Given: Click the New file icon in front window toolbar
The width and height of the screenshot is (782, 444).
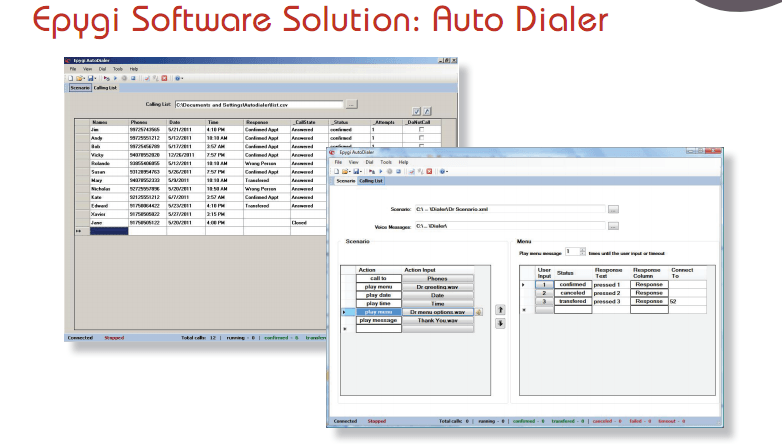Looking at the screenshot, I should [x=338, y=171].
